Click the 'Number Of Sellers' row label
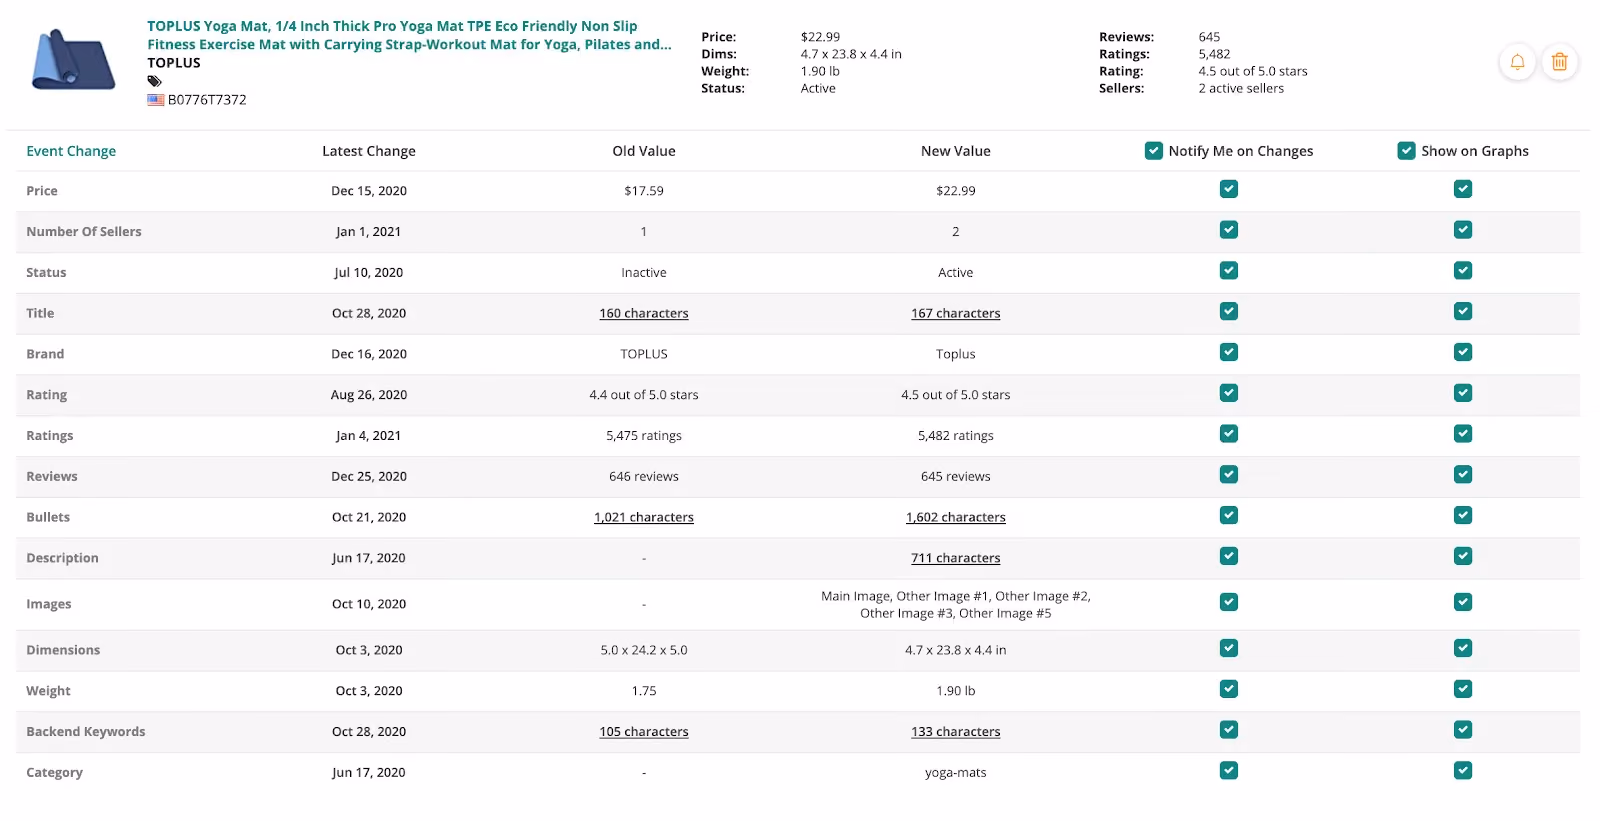1600x821 pixels. coord(84,232)
